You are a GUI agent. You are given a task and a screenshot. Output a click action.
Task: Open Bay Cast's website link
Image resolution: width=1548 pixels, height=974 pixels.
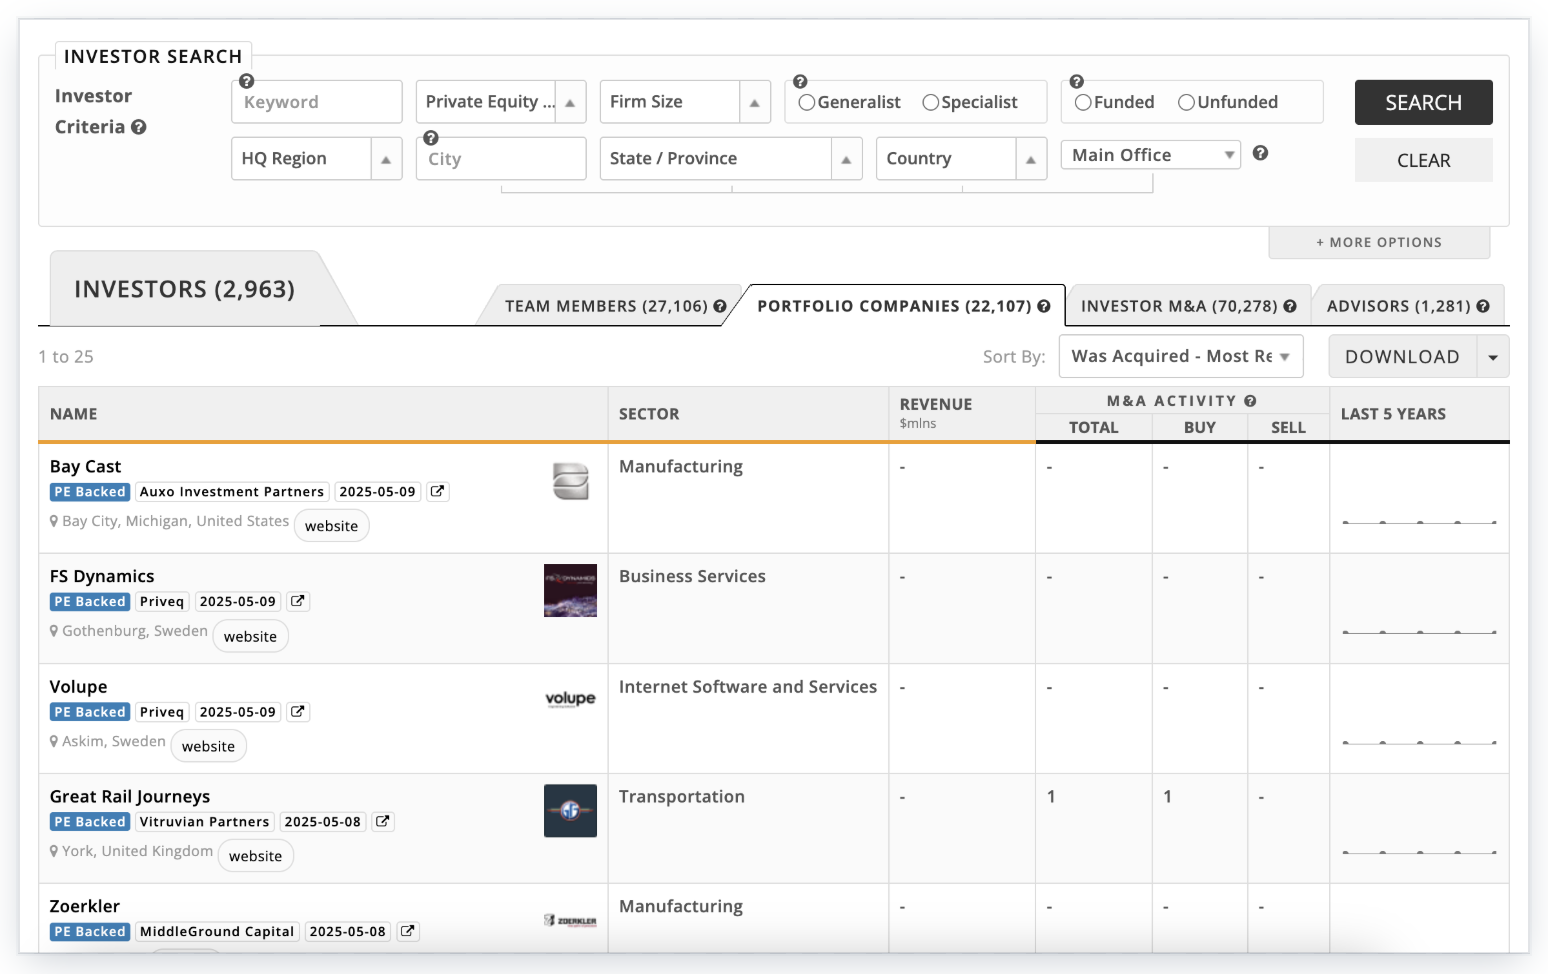[331, 525]
